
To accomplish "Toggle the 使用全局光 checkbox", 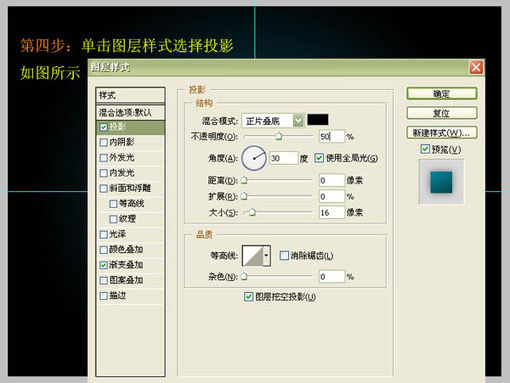I will (319, 158).
